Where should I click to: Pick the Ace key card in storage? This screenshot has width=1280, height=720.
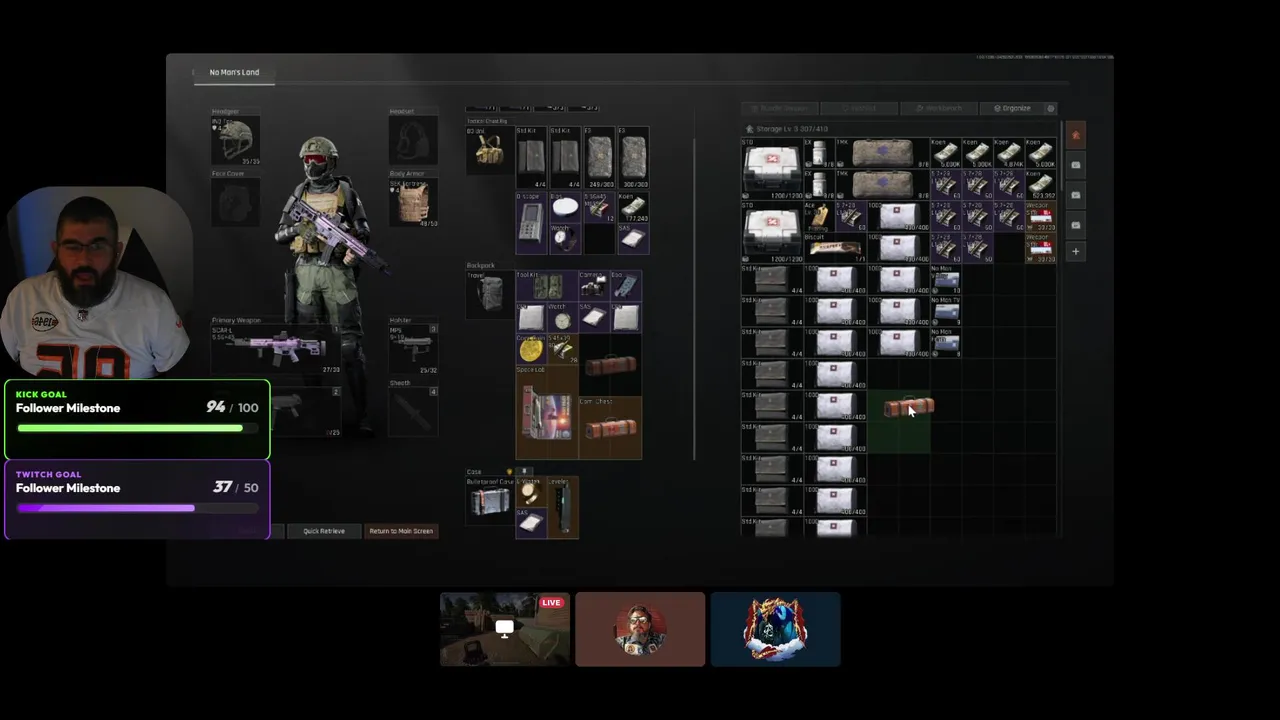[819, 215]
